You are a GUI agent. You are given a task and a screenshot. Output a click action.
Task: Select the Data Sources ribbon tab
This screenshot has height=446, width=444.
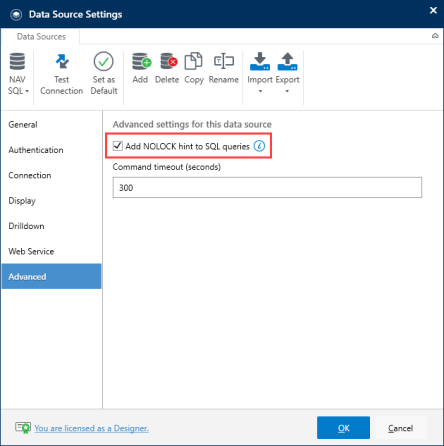point(41,36)
